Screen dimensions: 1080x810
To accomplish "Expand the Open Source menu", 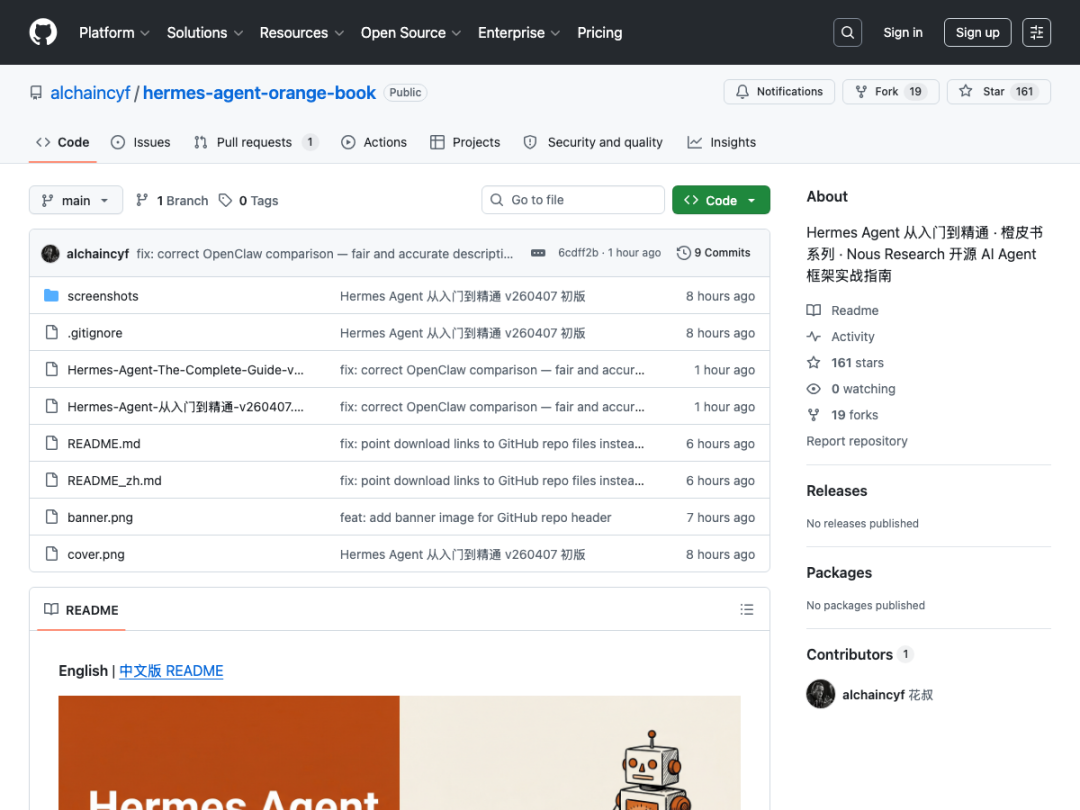I will coord(411,32).
